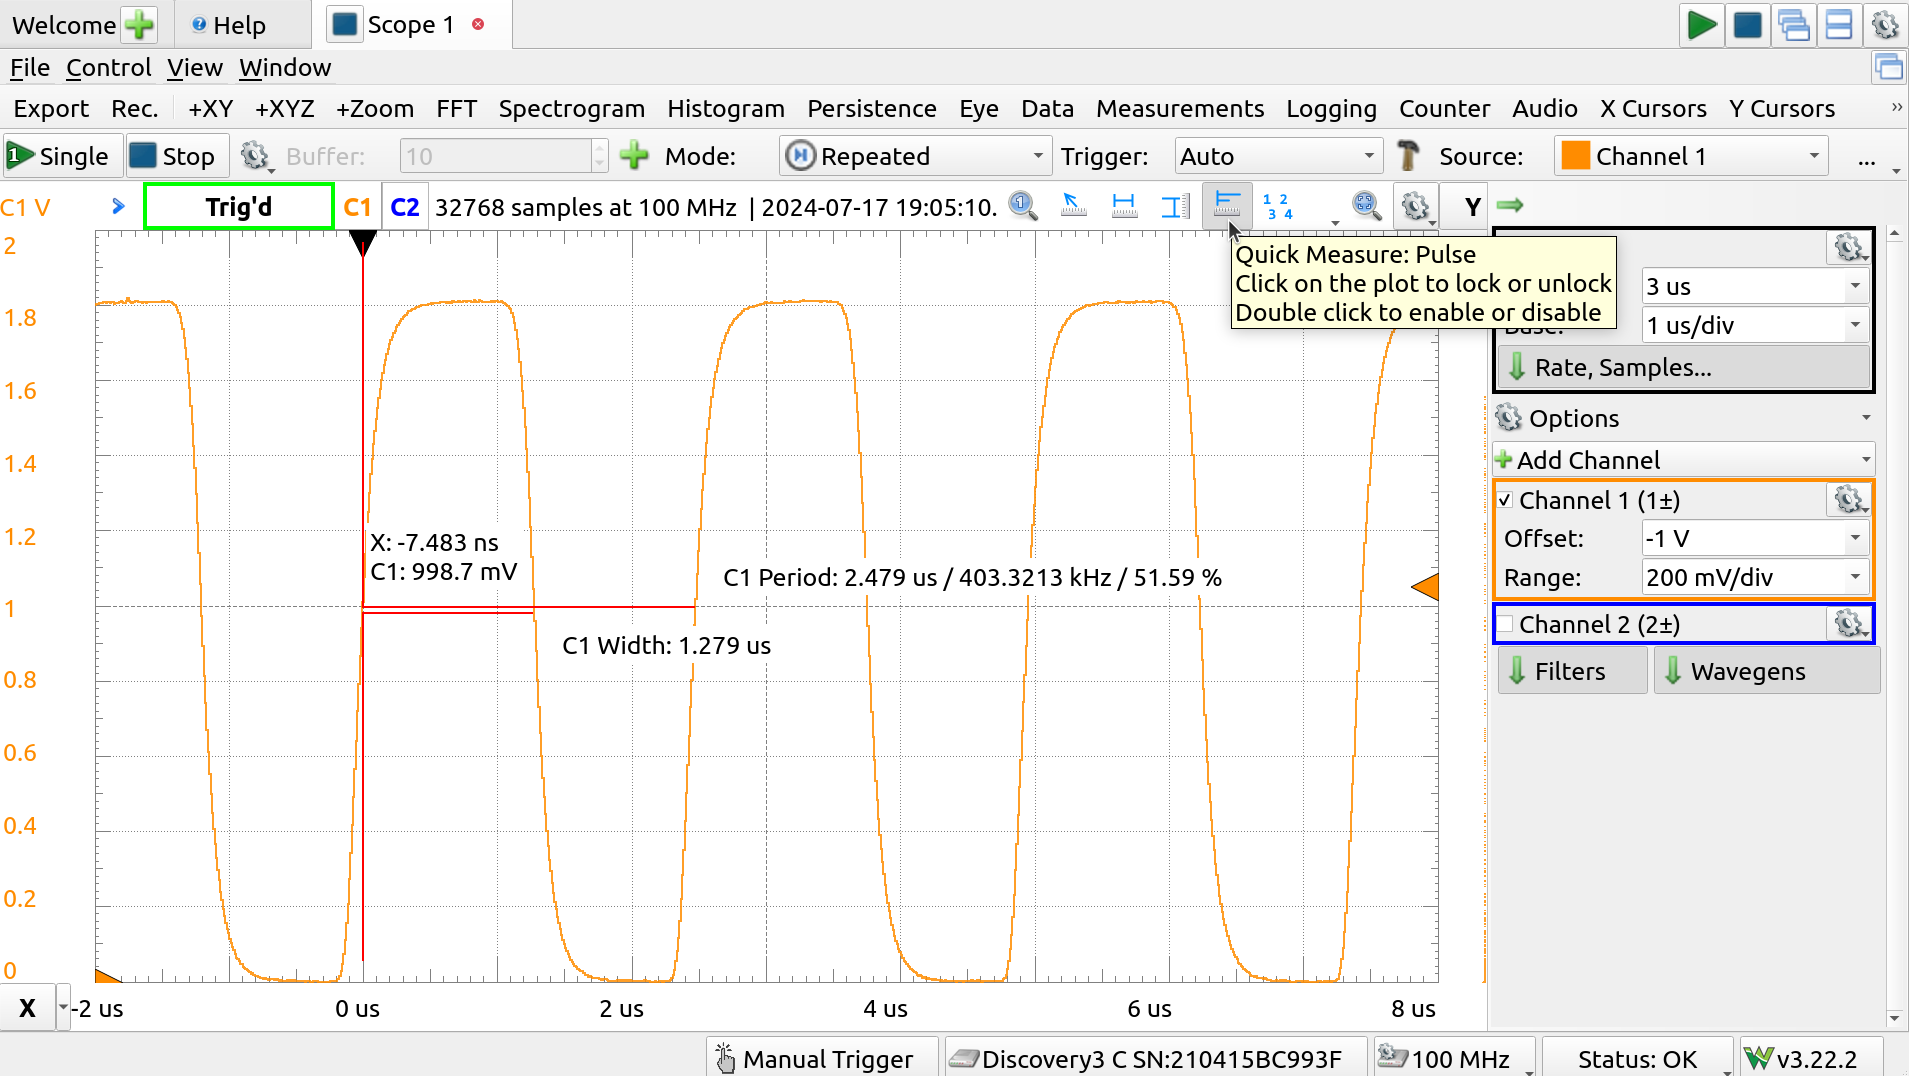Click the 100 MHz status bar item
This screenshot has width=1909, height=1076.
pyautogui.click(x=1455, y=1058)
